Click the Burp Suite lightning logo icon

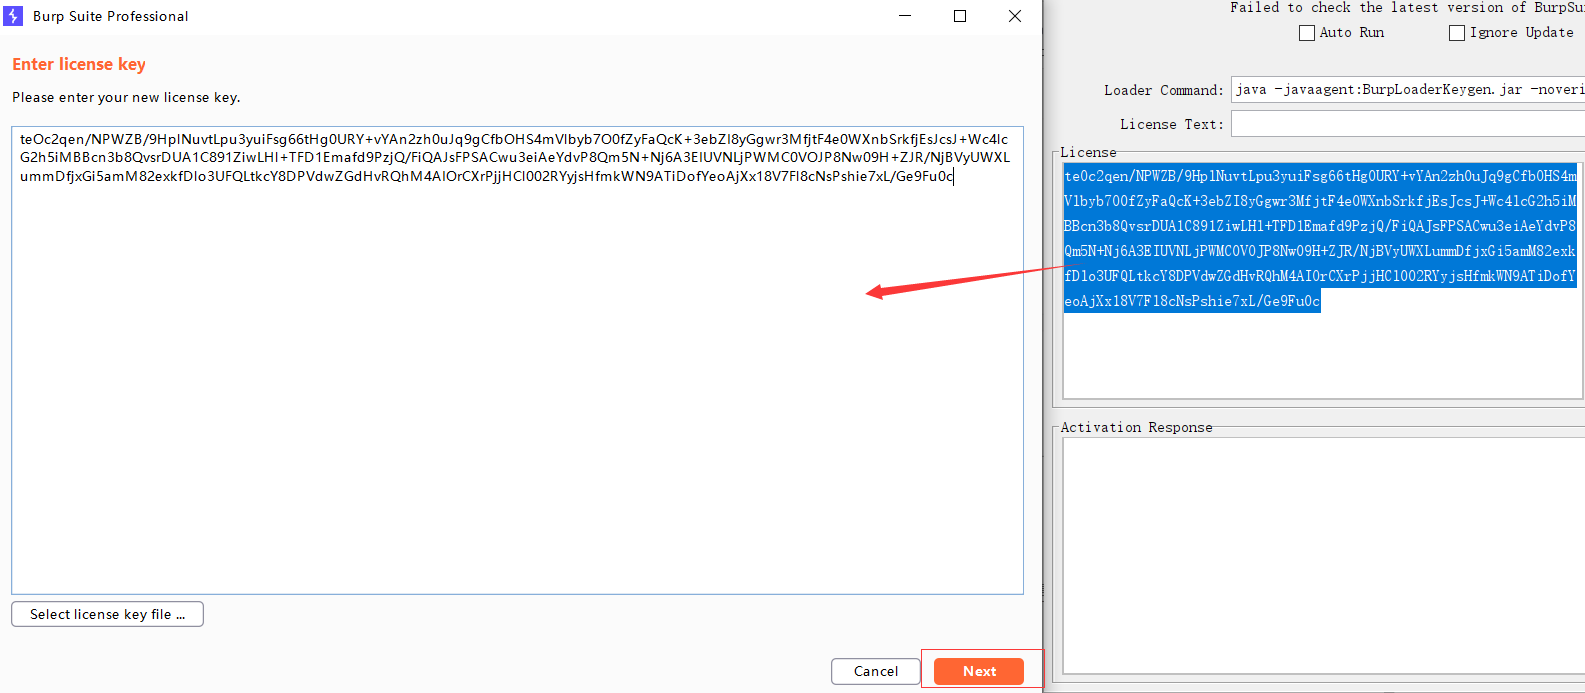(14, 16)
